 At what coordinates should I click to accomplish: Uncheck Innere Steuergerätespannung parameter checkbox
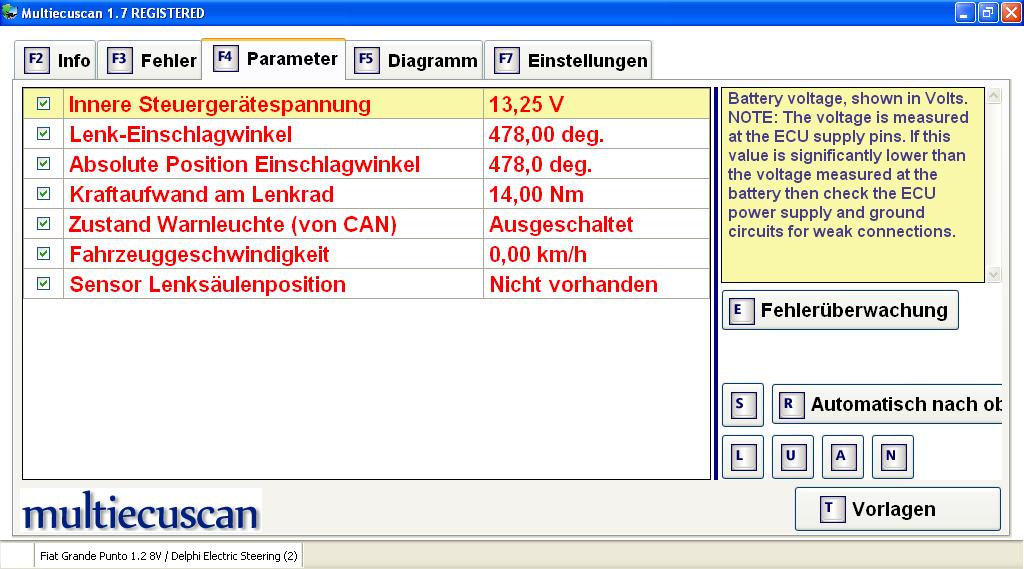pyautogui.click(x=43, y=104)
